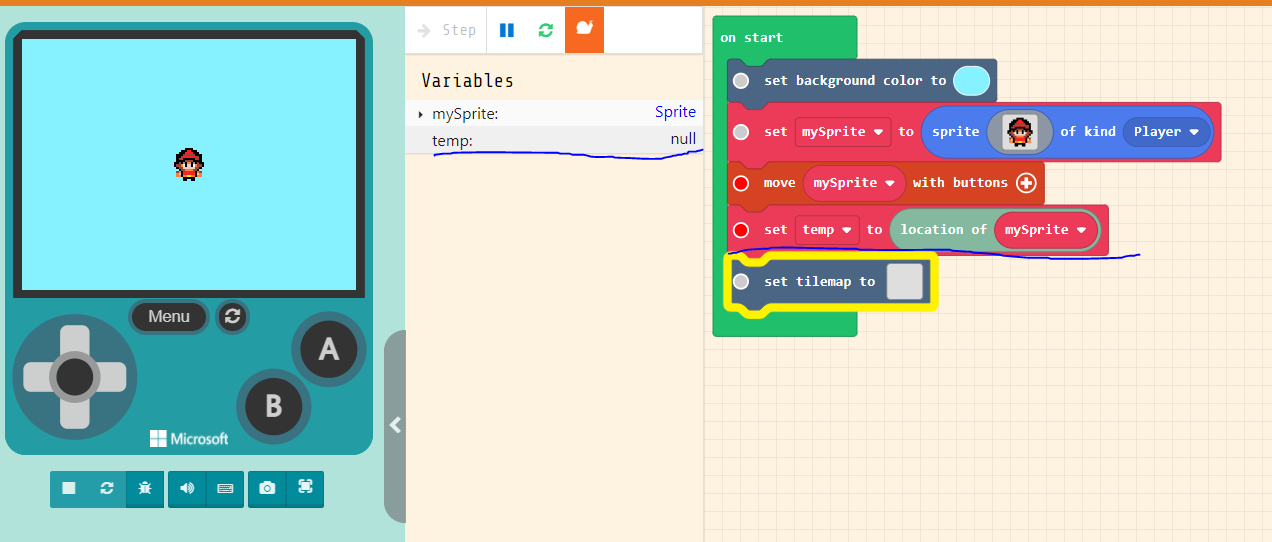Mute the simulator audio
1272x542 pixels.
point(187,489)
